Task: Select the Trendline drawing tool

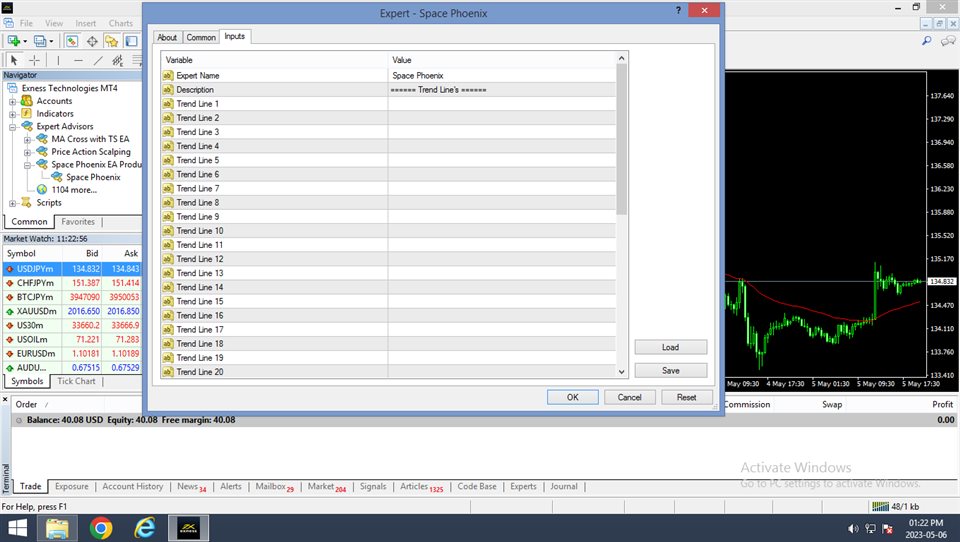Action: [x=98, y=60]
